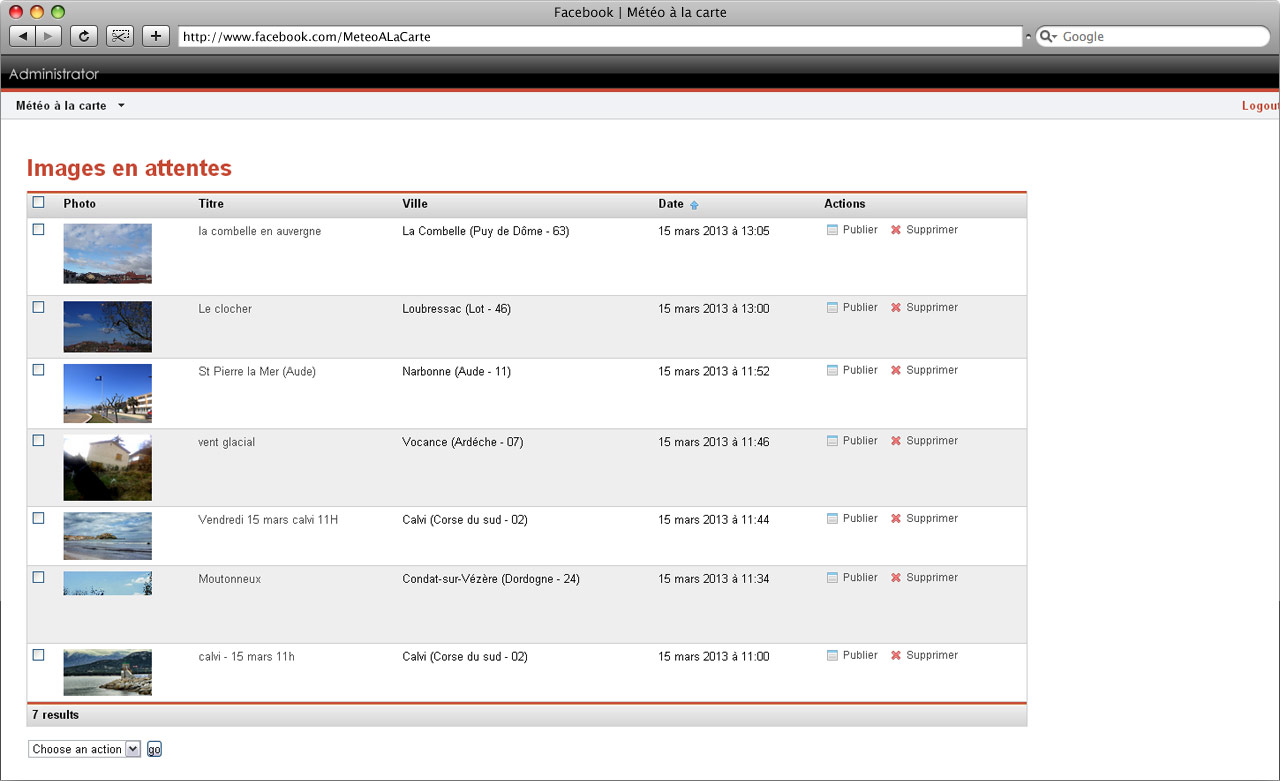The width and height of the screenshot is (1280, 781).
Task: Sort by the Titre column header
Action: coord(211,204)
